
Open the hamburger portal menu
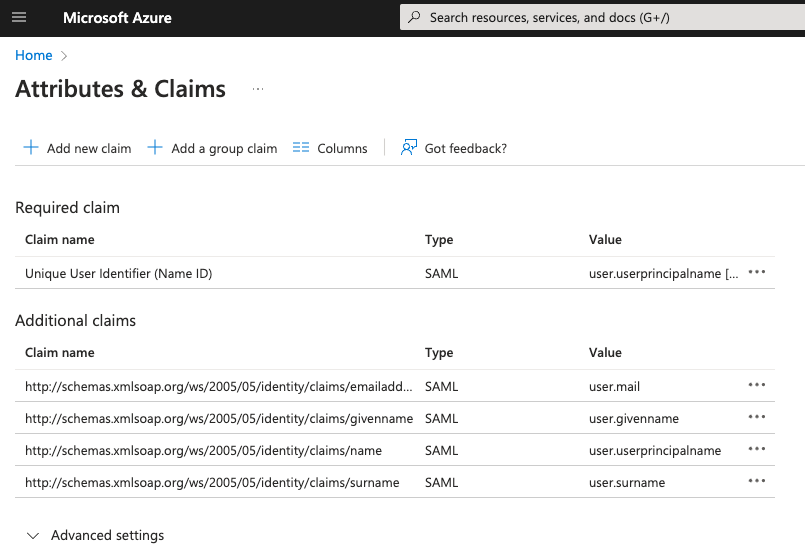click(19, 18)
